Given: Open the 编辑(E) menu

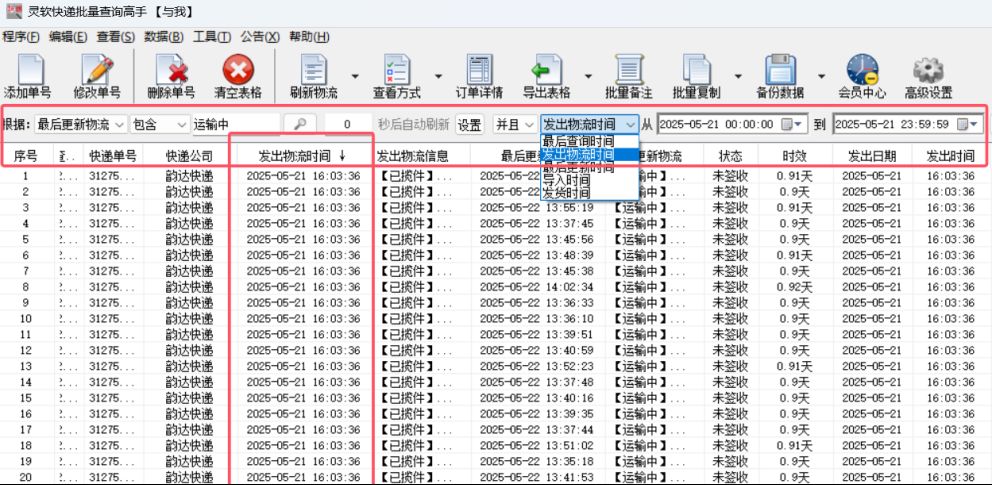Looking at the screenshot, I should (x=68, y=37).
